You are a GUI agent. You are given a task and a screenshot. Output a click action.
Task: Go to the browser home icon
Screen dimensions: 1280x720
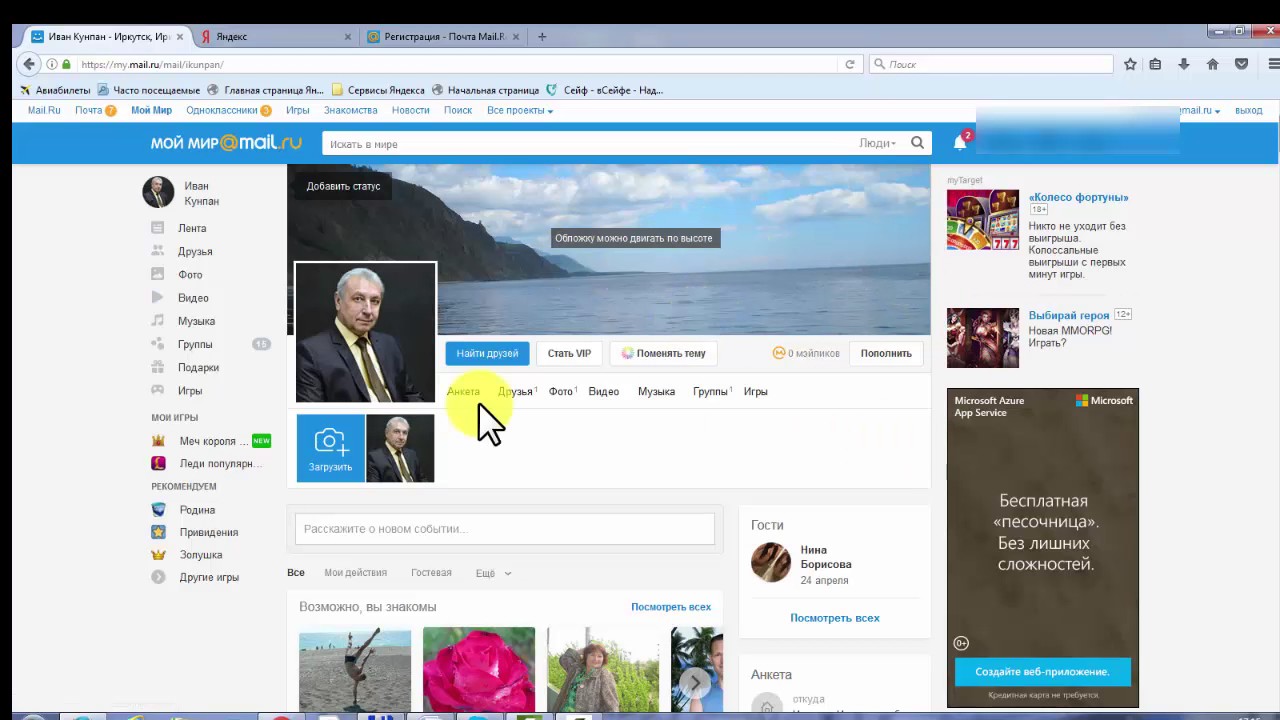[1212, 64]
